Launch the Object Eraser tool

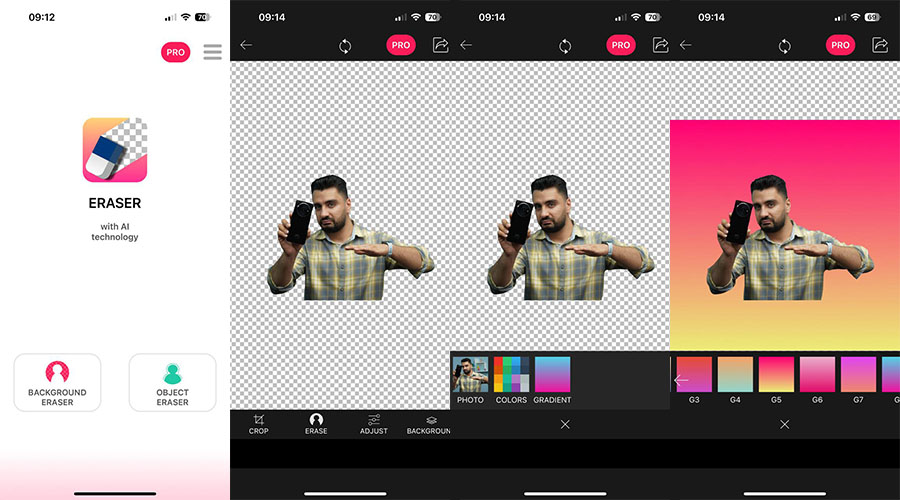point(172,382)
